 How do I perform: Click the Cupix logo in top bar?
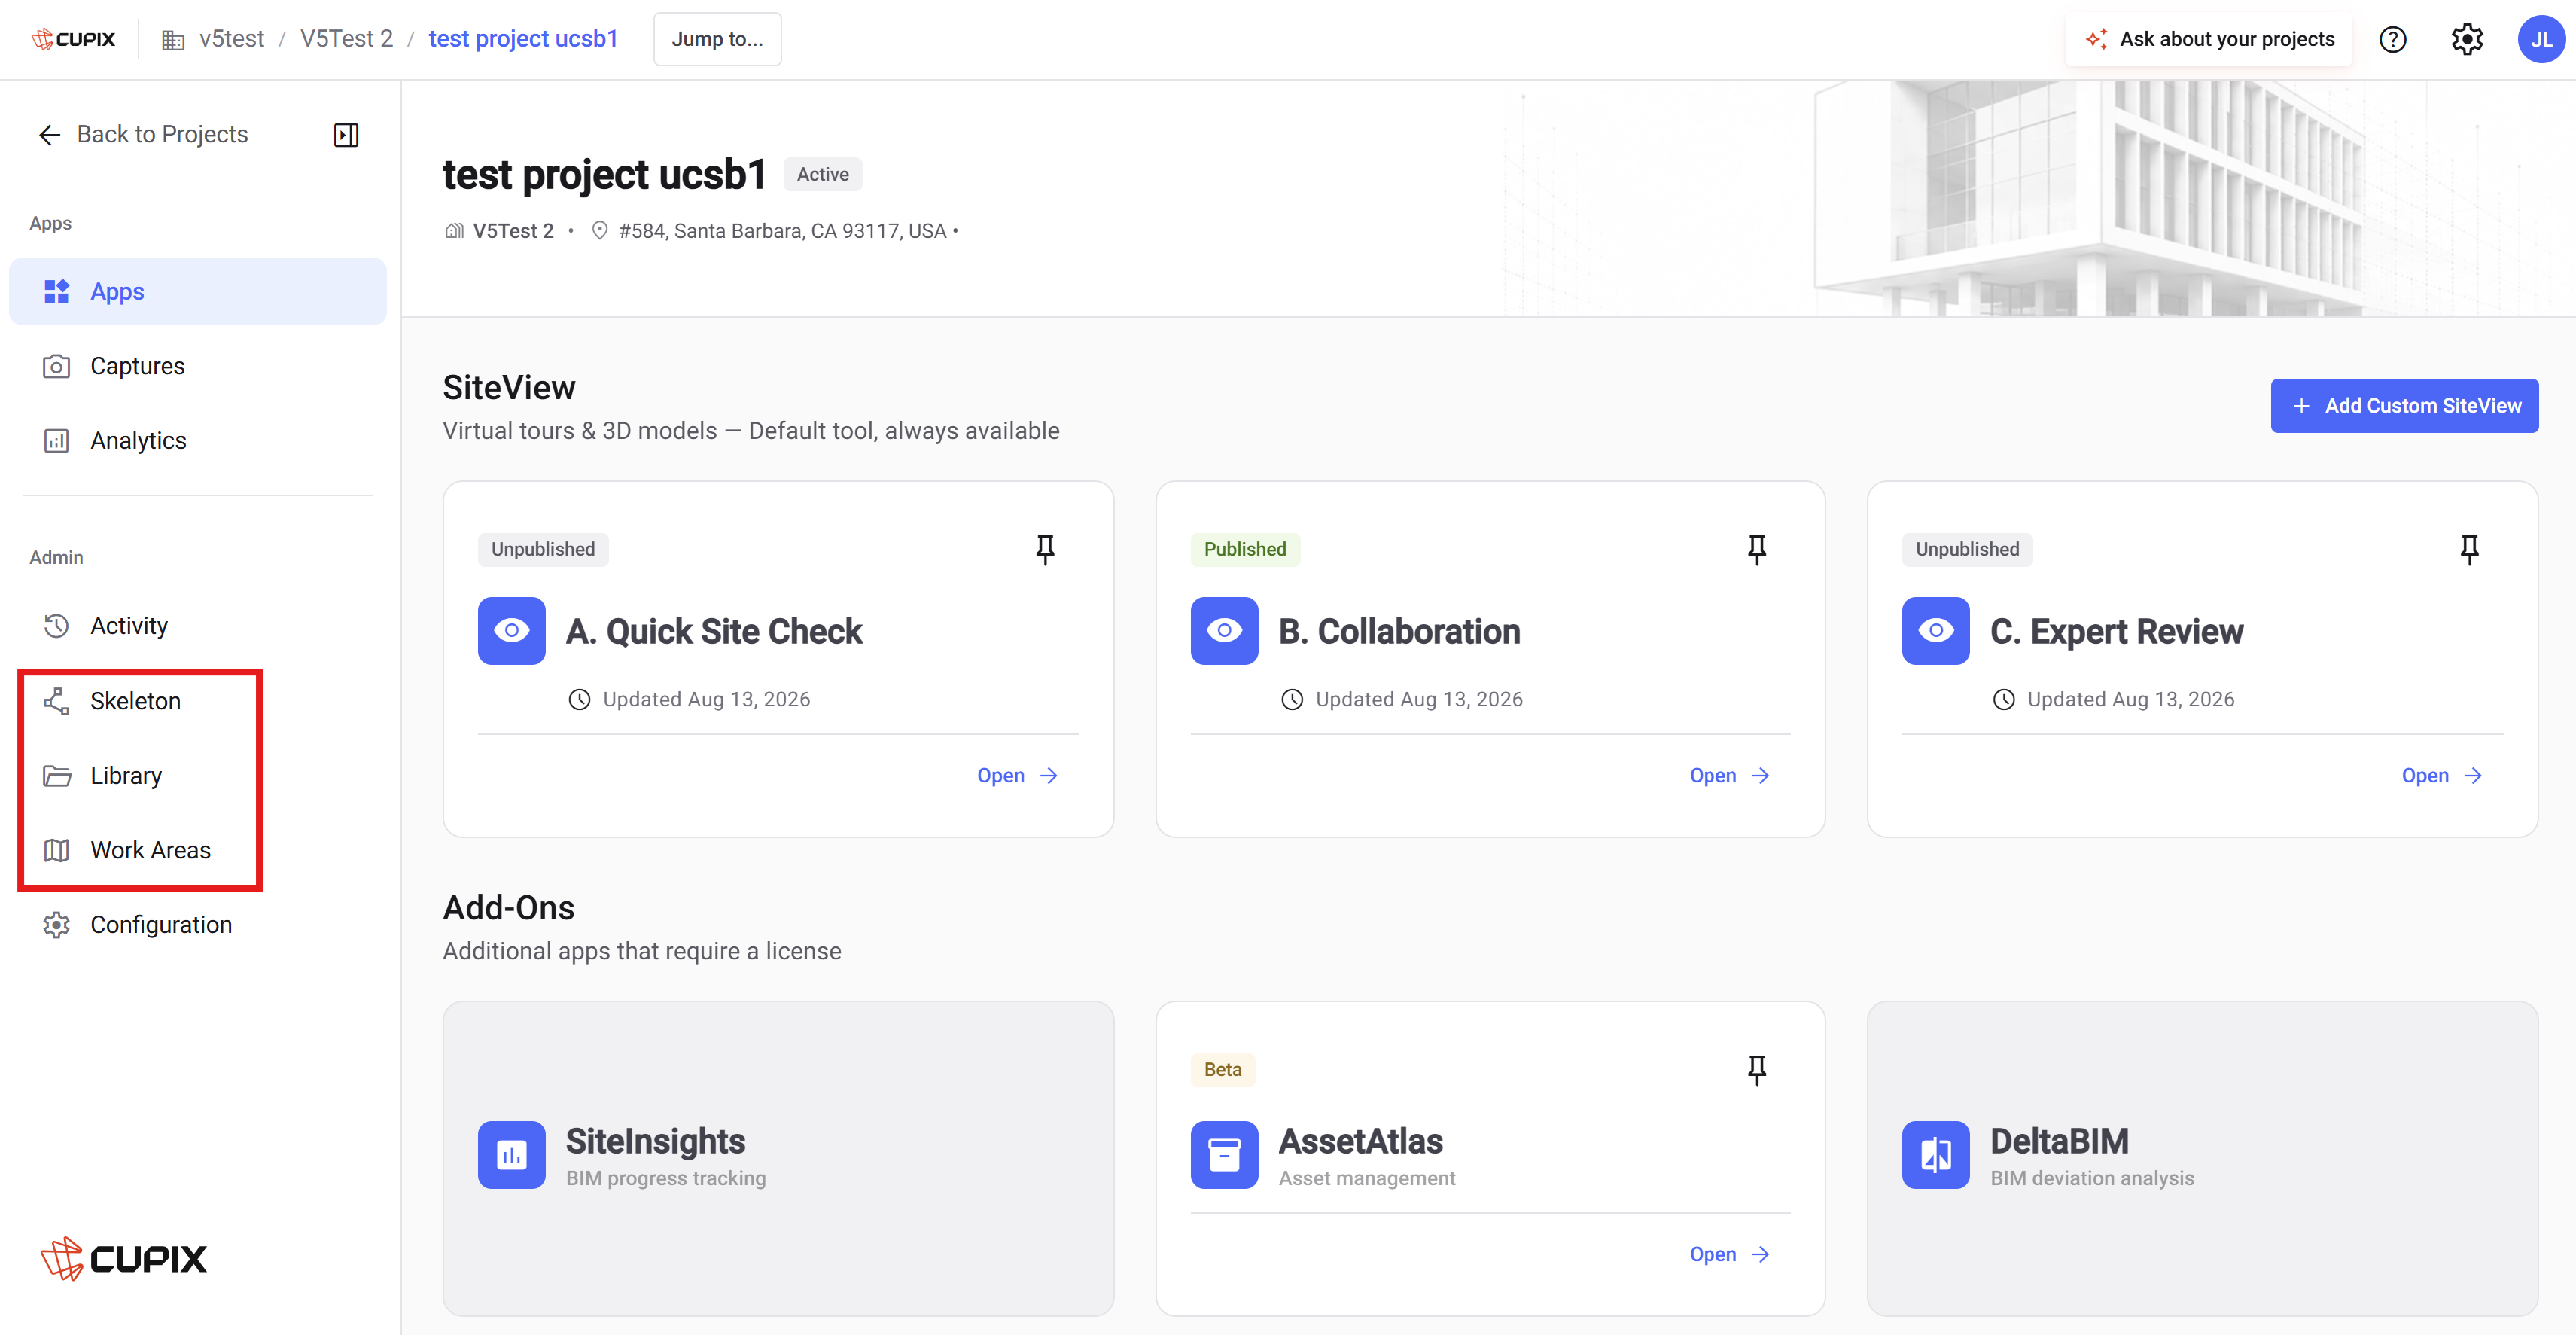pos(73,39)
